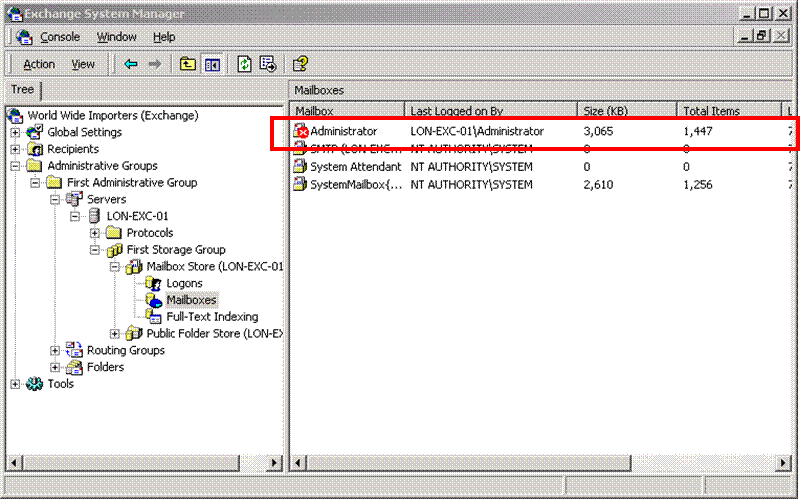Open the Action menu
Viewport: 800px width, 499px height.
pos(39,64)
